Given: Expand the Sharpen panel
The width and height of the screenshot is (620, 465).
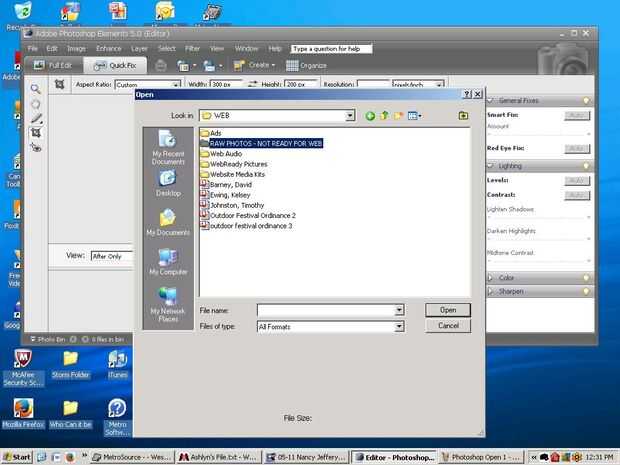Looking at the screenshot, I should 490,291.
